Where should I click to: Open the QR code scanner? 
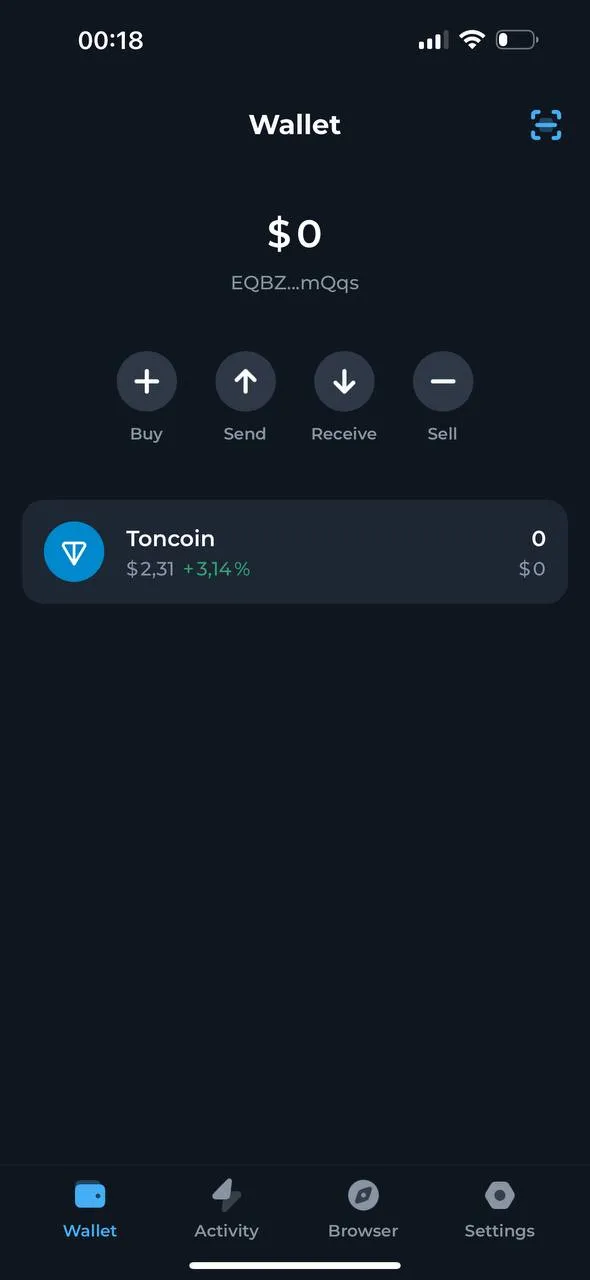545,124
